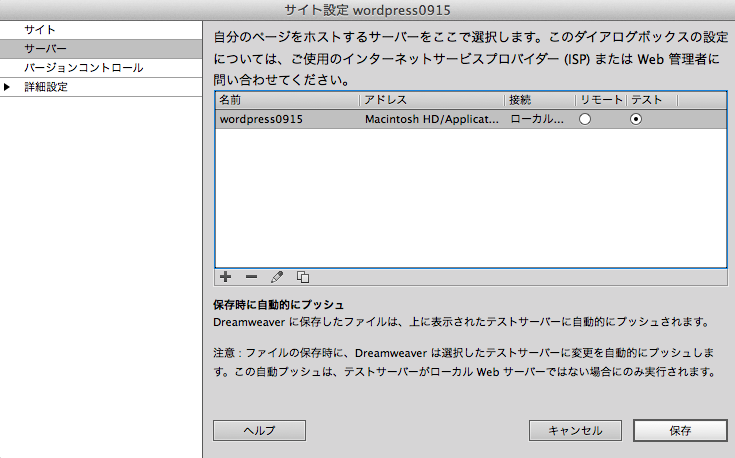Viewport: 735px width, 458px height.
Task: Click 名前 column header
Action: click(x=287, y=100)
